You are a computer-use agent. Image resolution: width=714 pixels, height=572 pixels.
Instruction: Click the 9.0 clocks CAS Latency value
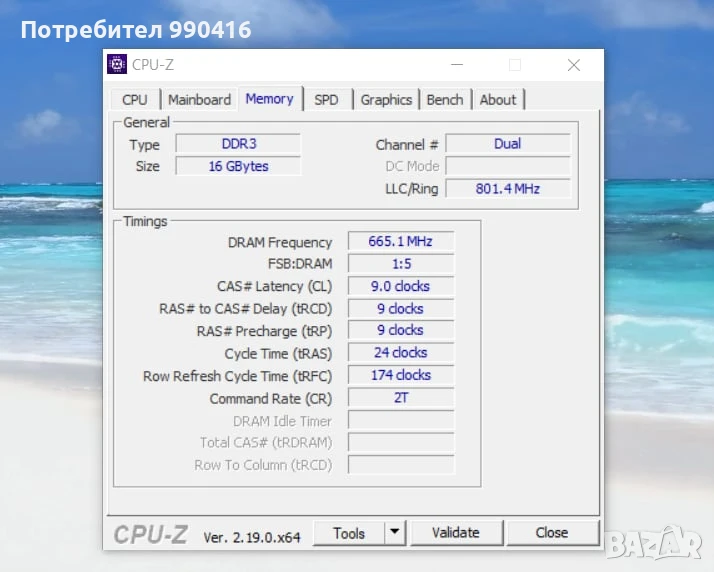pyautogui.click(x=401, y=286)
